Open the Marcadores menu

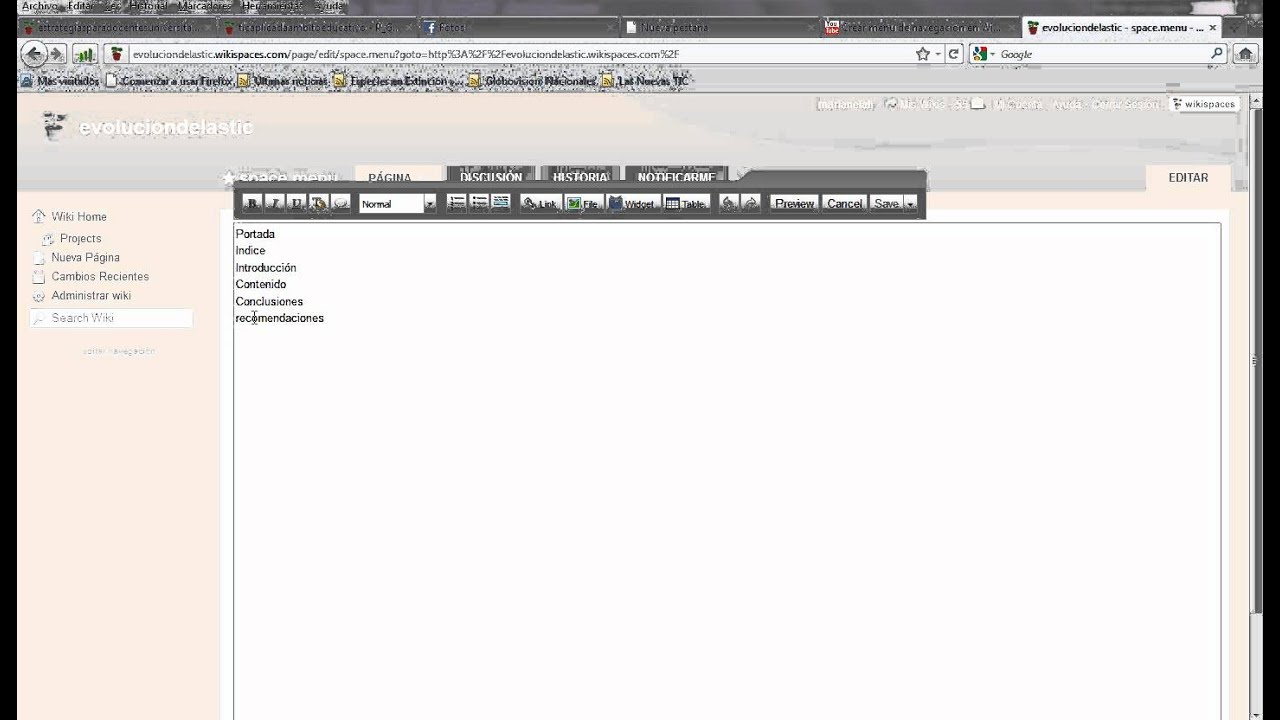coord(204,6)
